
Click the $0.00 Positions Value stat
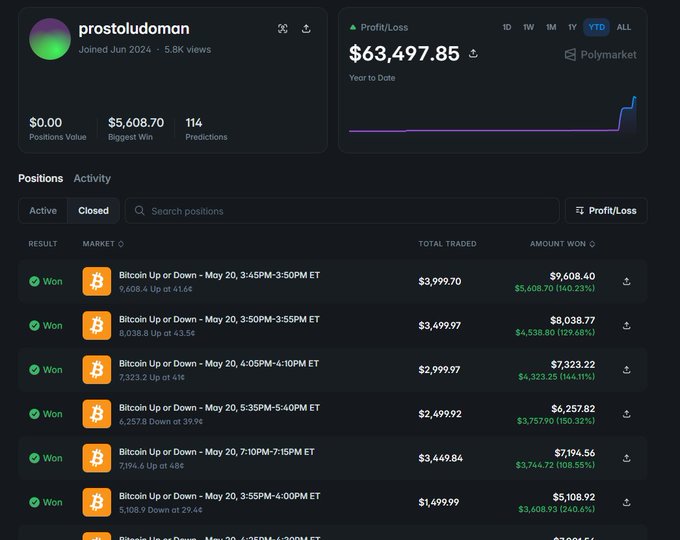[x=58, y=128]
